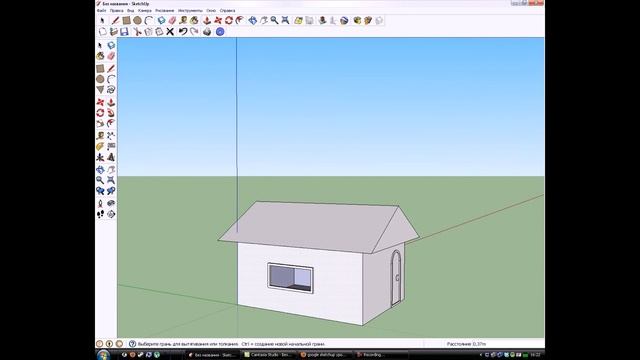This screenshot has width=640, height=360.
Task: Click the Zoom magnifier in the top toolbar
Action: tap(274, 20)
